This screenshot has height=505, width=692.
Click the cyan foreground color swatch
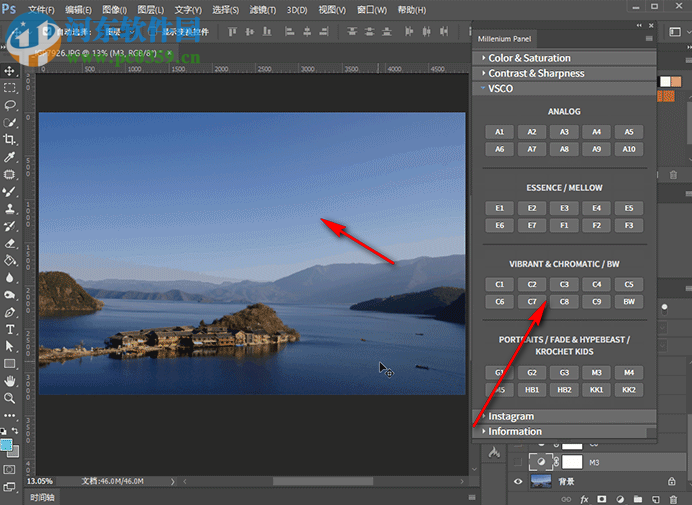pos(7,443)
